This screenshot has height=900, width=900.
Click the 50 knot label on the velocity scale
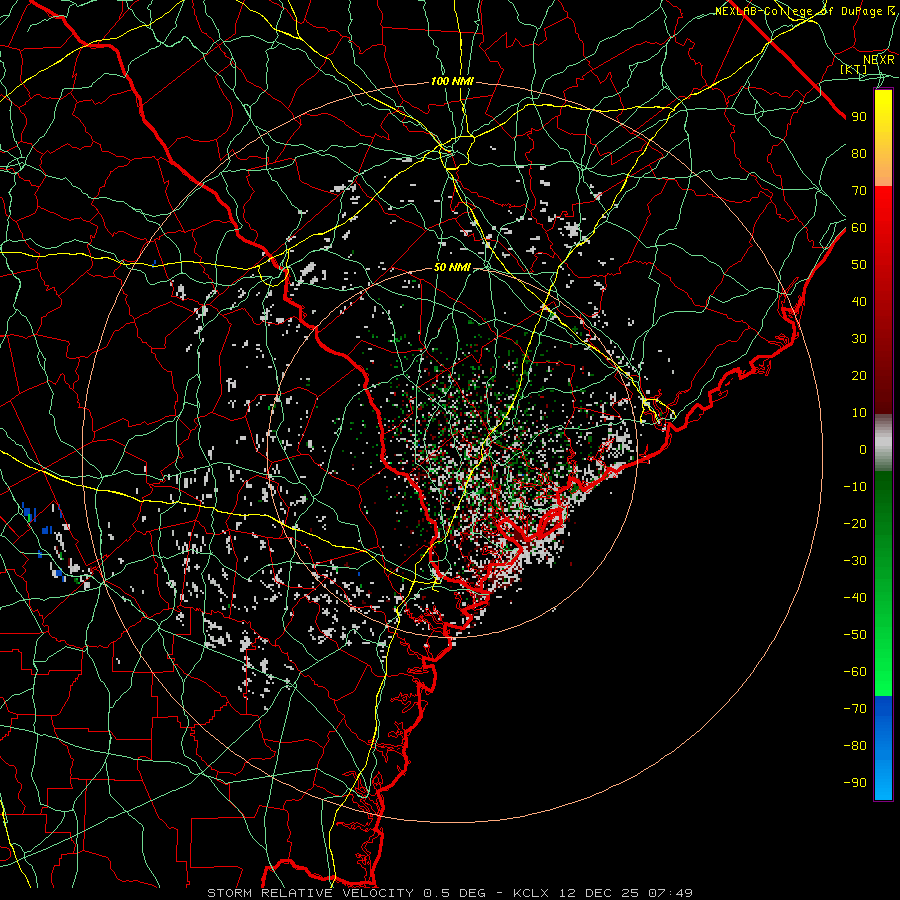(859, 265)
